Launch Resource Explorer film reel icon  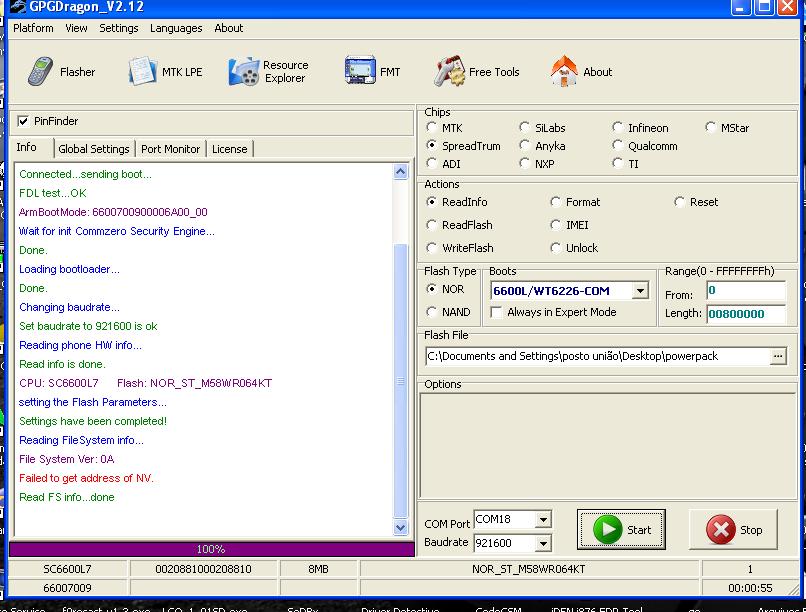click(244, 71)
